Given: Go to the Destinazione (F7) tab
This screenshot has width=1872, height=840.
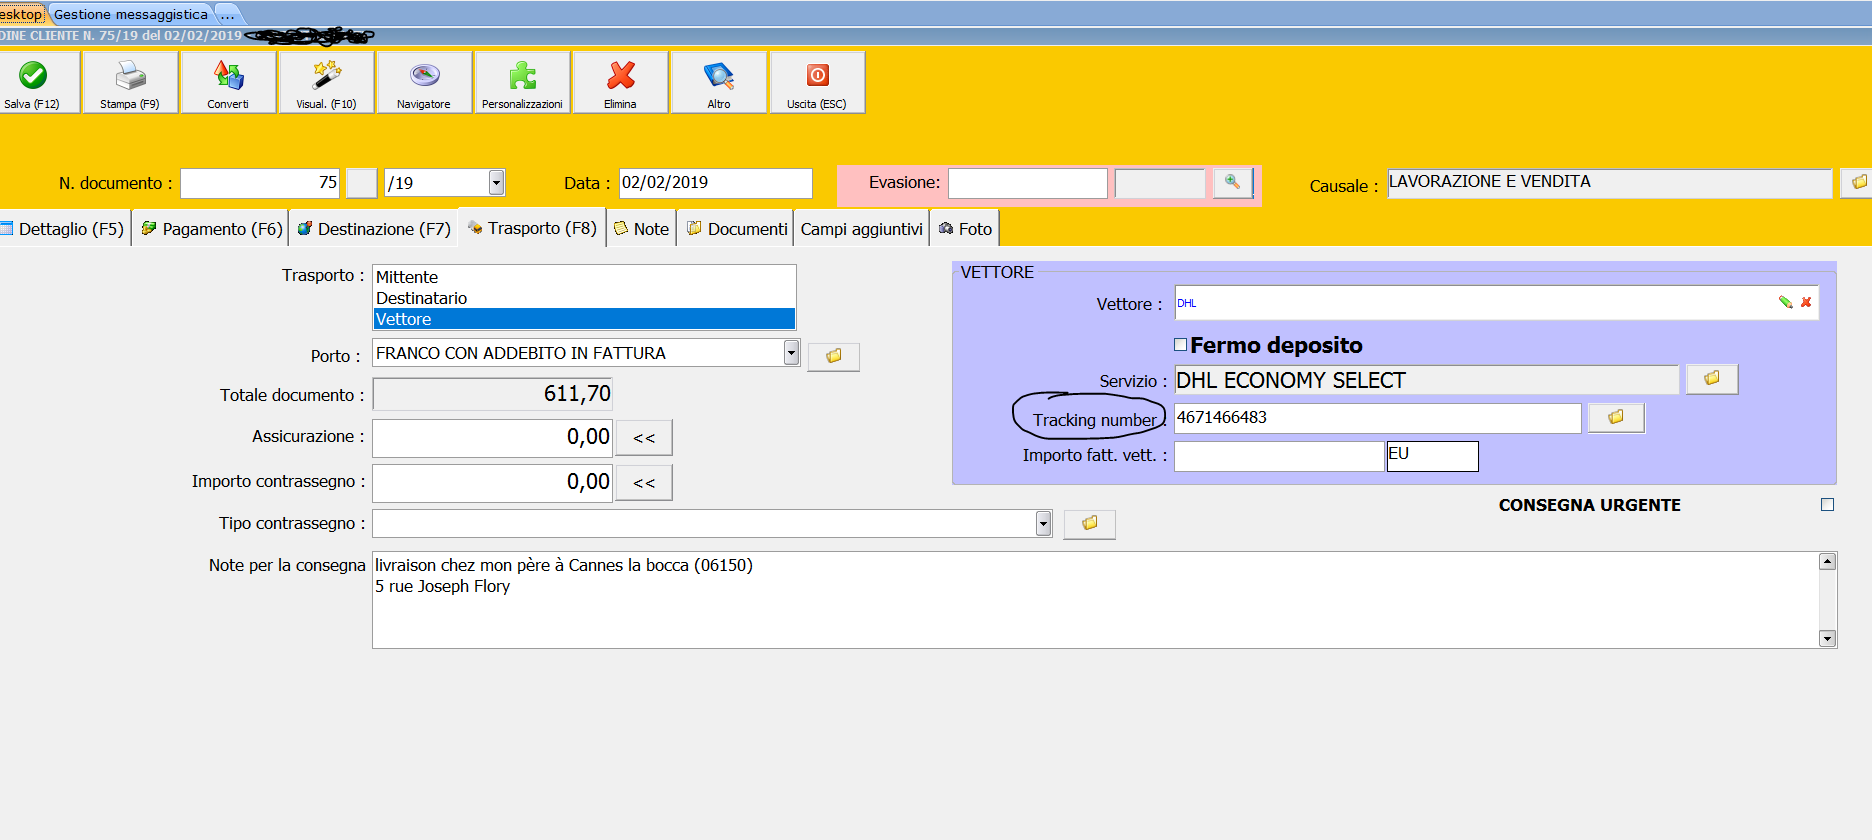Looking at the screenshot, I should [x=374, y=229].
